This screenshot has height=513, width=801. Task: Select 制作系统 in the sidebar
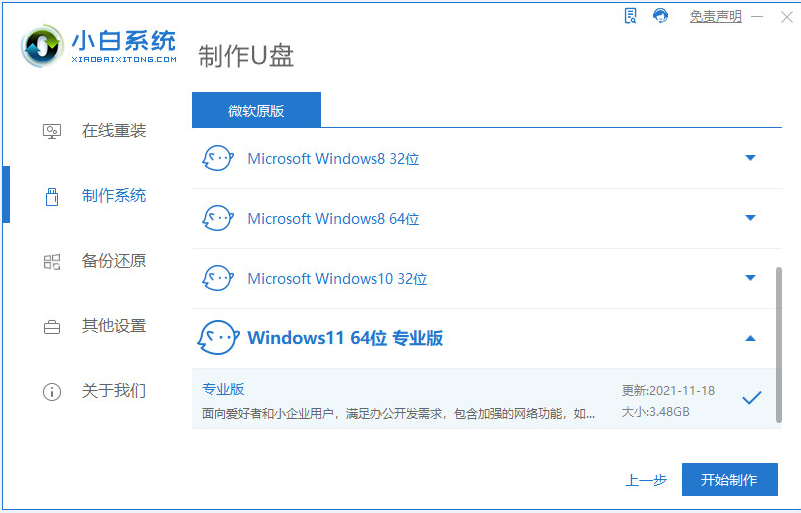click(x=114, y=196)
